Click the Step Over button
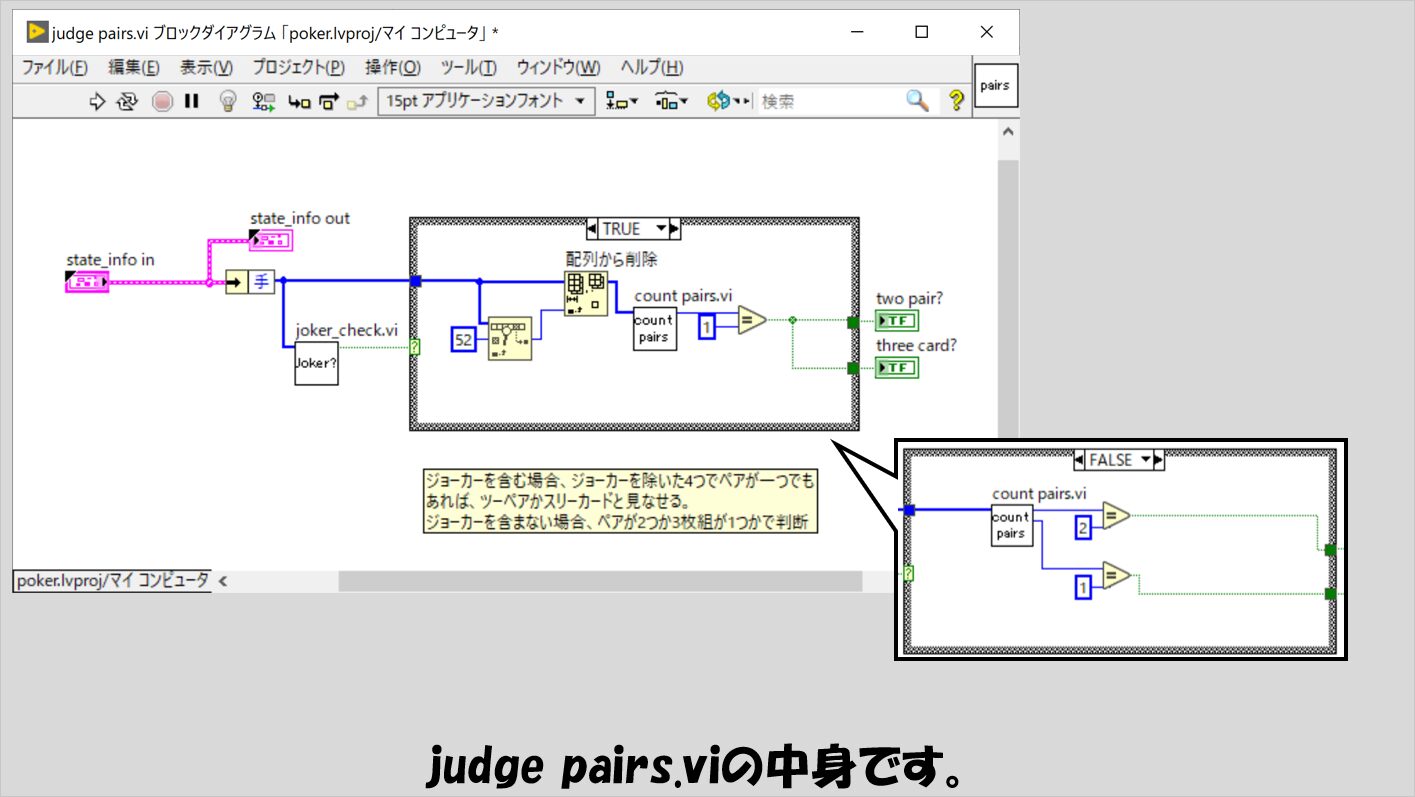The width and height of the screenshot is (1415, 797). pos(328,101)
